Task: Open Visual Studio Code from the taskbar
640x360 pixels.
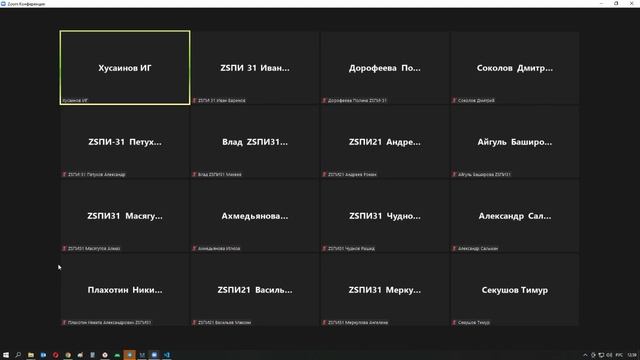Action: coord(167,355)
